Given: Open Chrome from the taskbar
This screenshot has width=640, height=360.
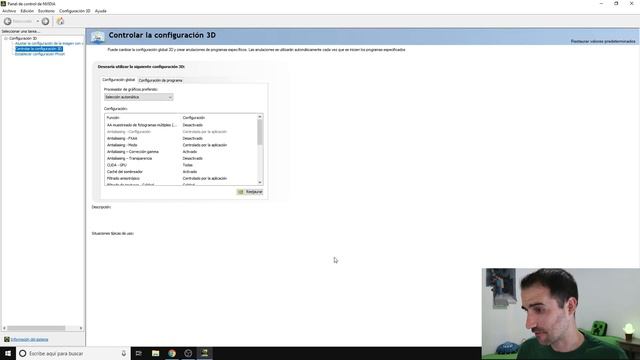Looking at the screenshot, I should [x=172, y=353].
